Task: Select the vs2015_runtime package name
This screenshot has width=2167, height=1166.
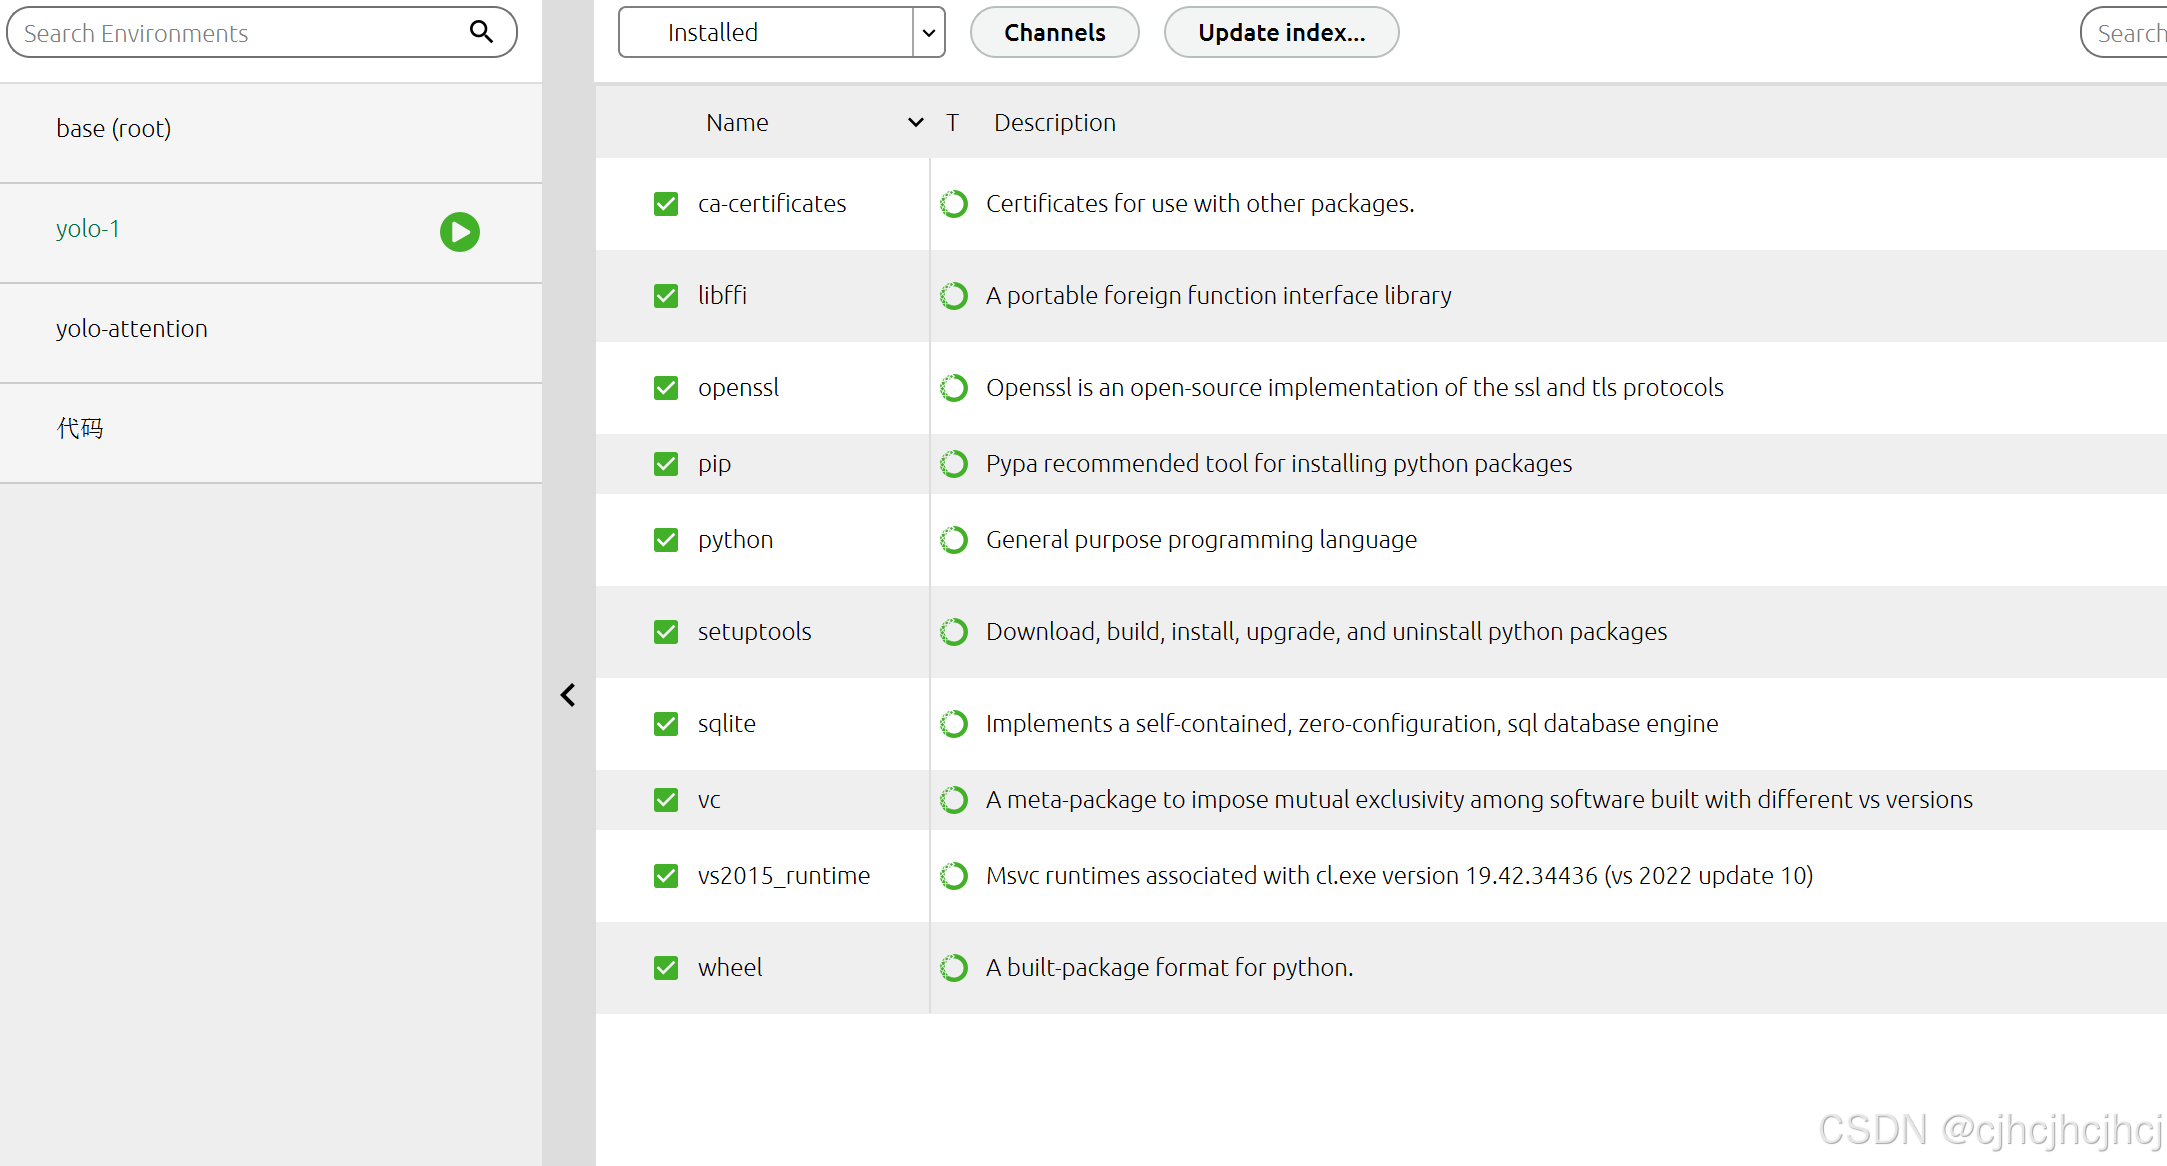Action: (784, 876)
